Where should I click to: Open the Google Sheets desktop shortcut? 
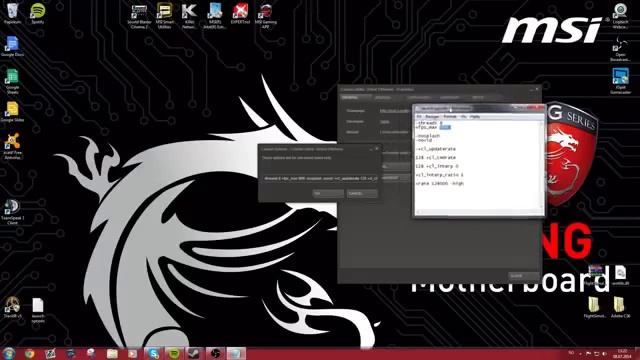tap(12, 82)
